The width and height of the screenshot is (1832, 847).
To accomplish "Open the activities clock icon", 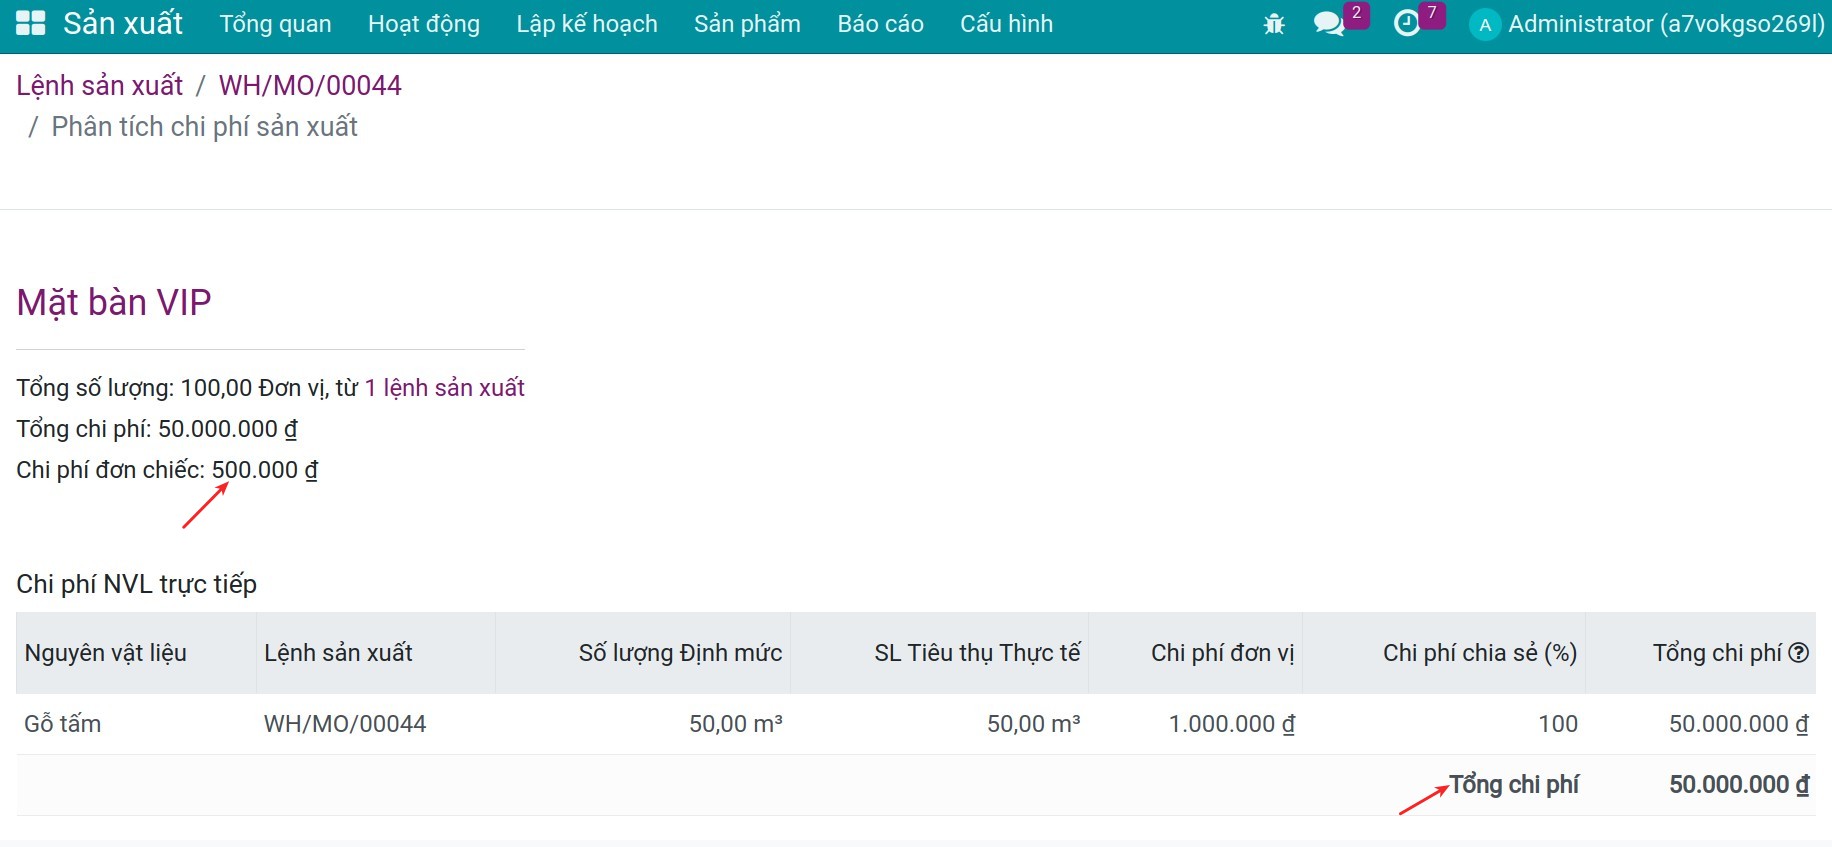I will pyautogui.click(x=1407, y=24).
